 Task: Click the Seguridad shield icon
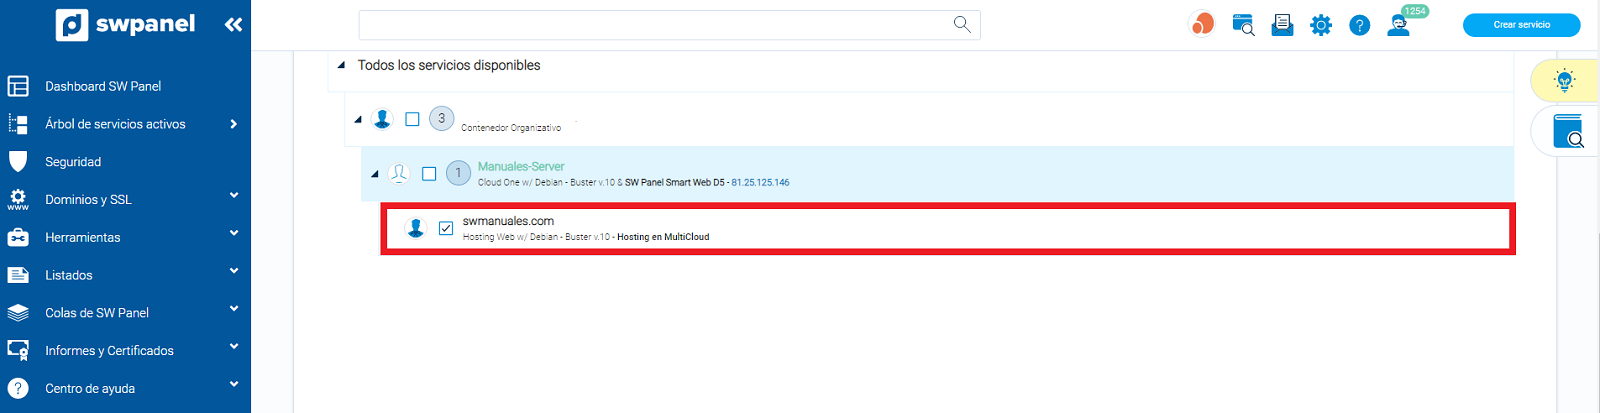[18, 161]
